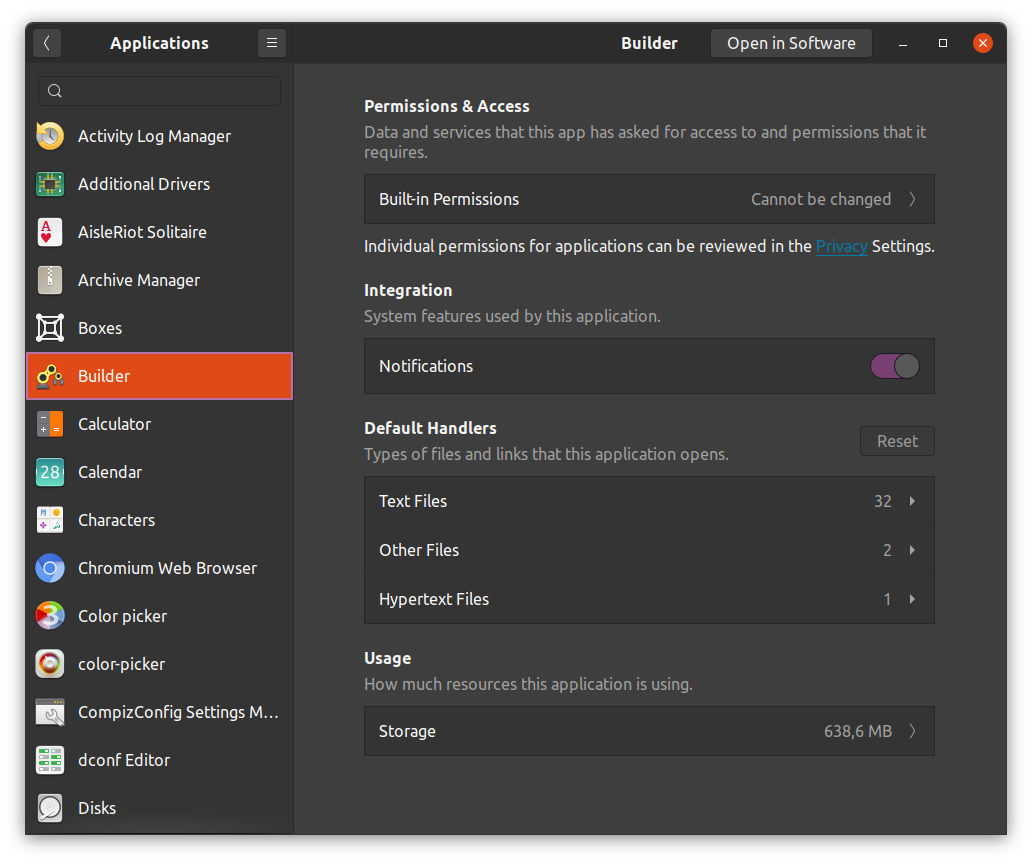Select the Characters app icon

tap(50, 521)
